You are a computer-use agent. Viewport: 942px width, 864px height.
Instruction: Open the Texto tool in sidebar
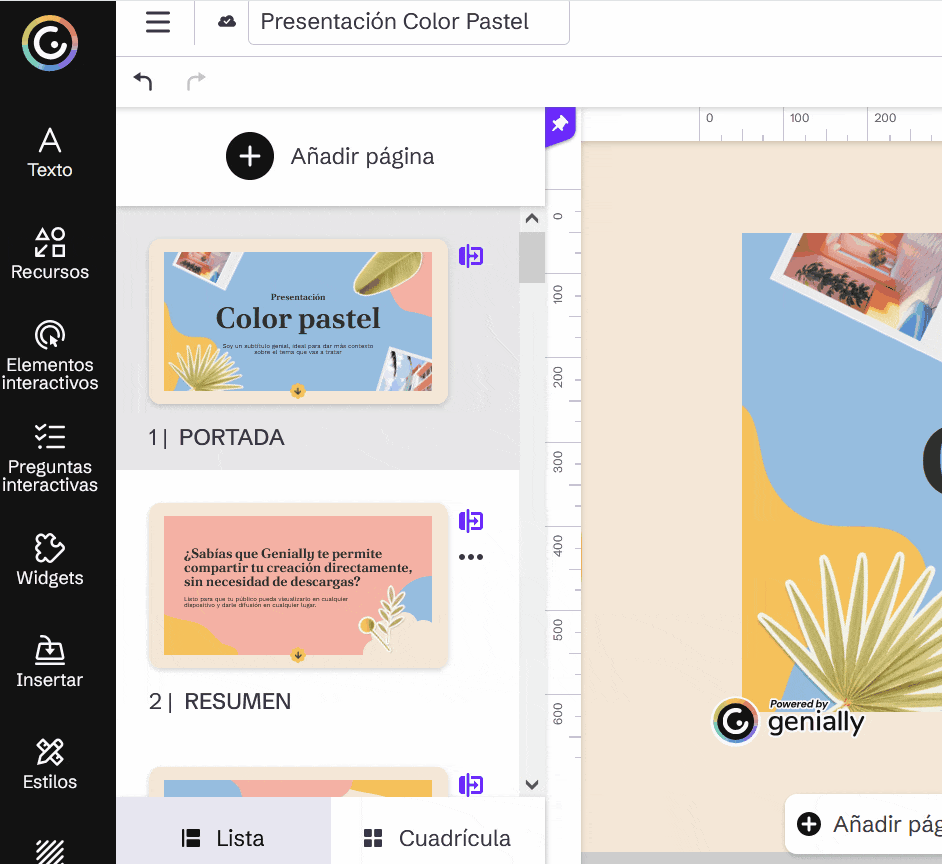(50, 152)
